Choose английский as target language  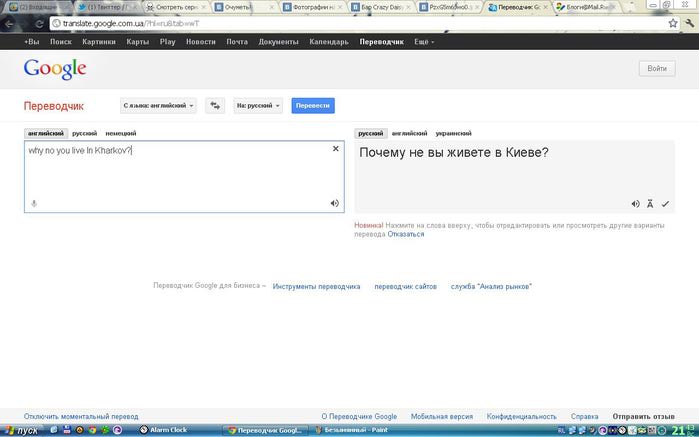click(409, 133)
